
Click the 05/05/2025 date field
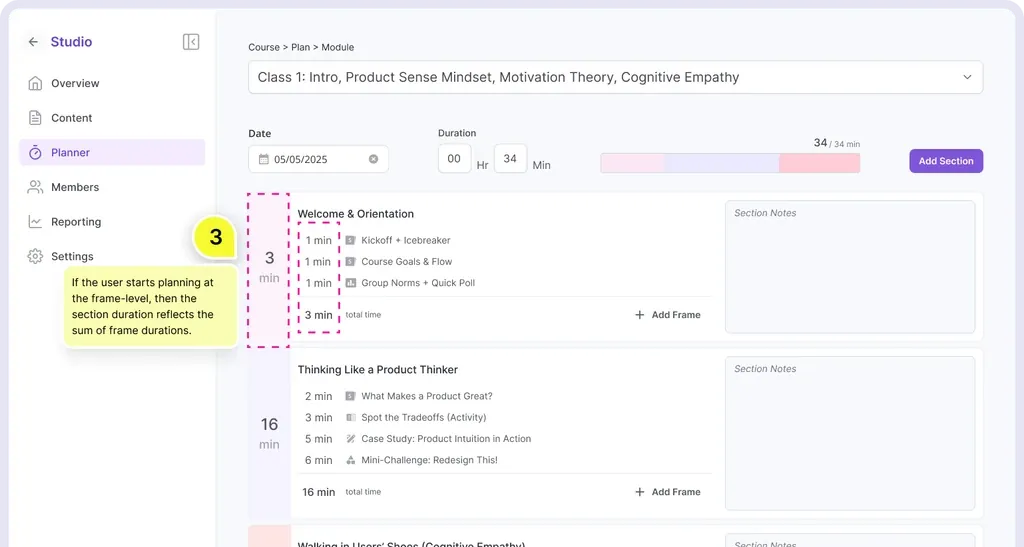click(x=318, y=159)
